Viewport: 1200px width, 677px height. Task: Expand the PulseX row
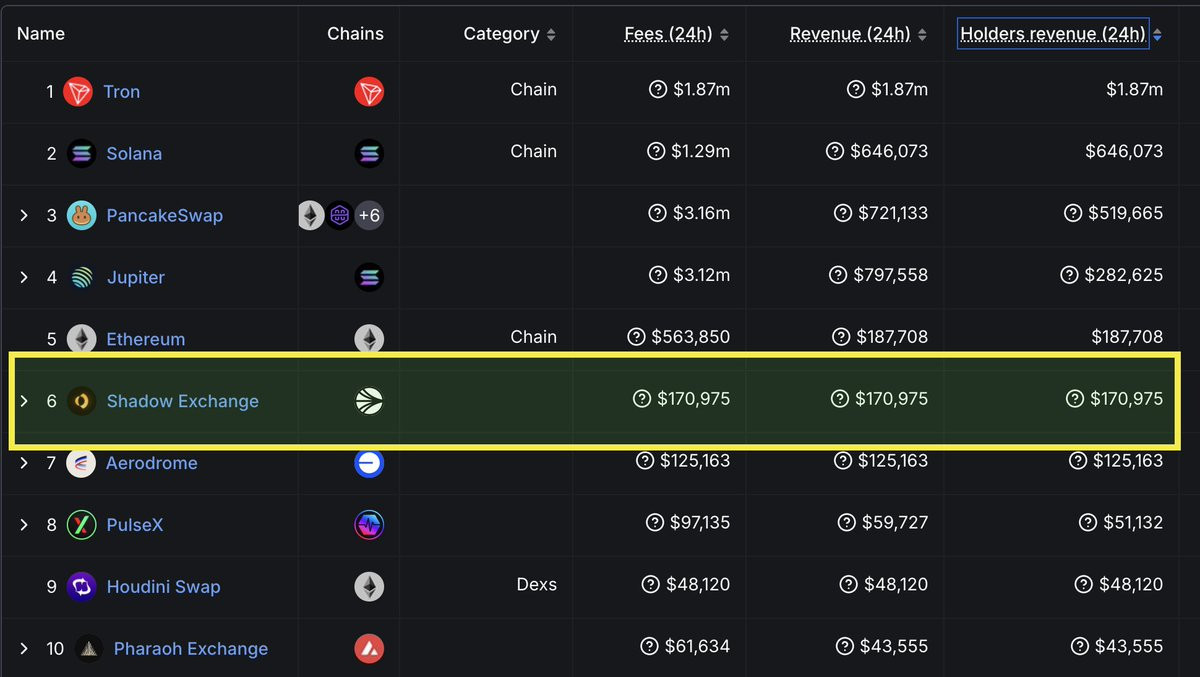tap(24, 525)
